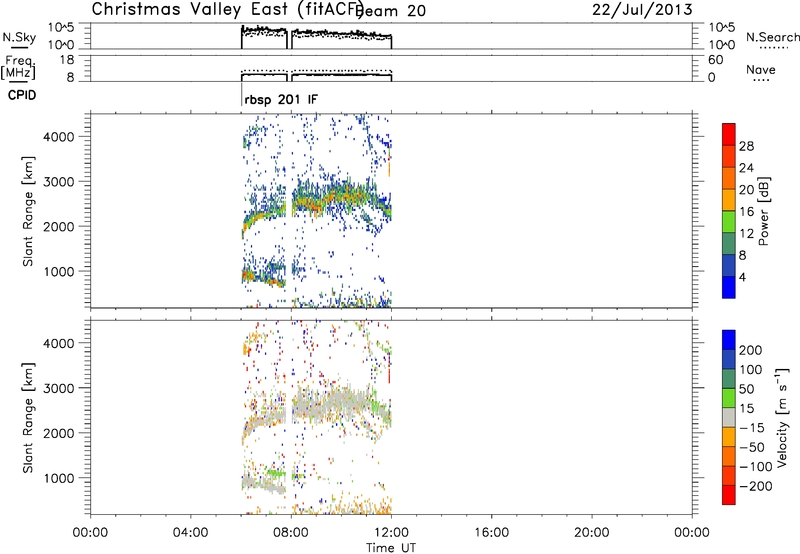The image size is (800, 554).
Task: Click the date '22/Jul/2013'
Action: tap(642, 9)
